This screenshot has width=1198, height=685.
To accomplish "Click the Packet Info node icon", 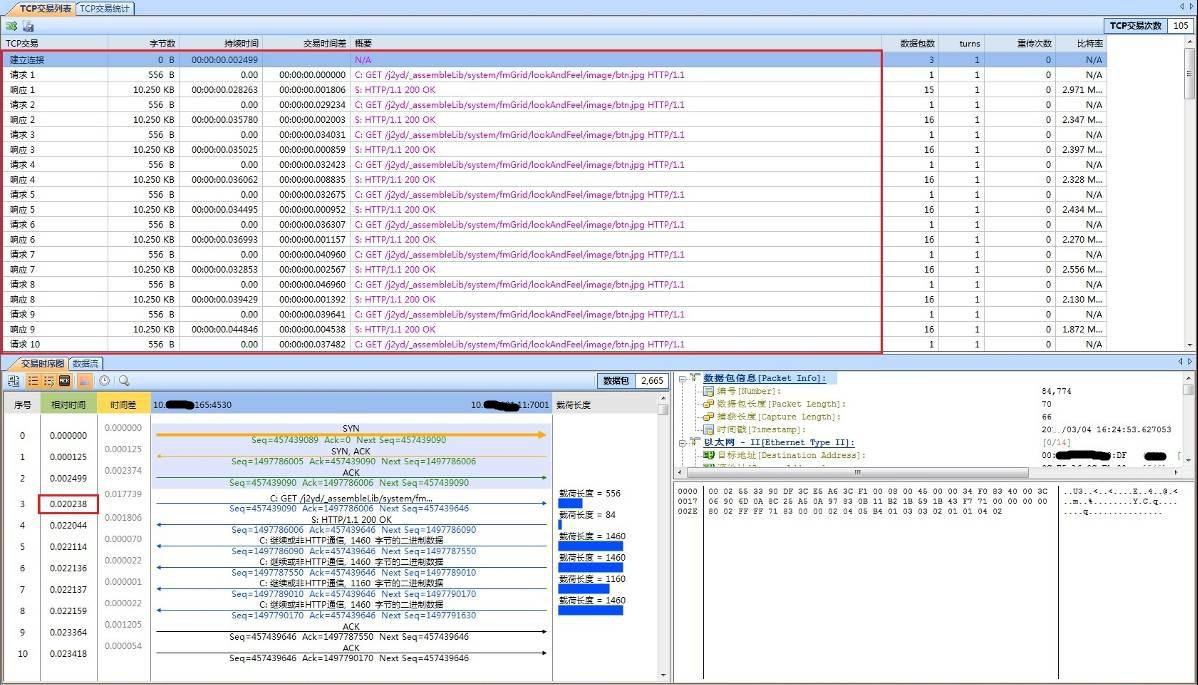I will [695, 377].
